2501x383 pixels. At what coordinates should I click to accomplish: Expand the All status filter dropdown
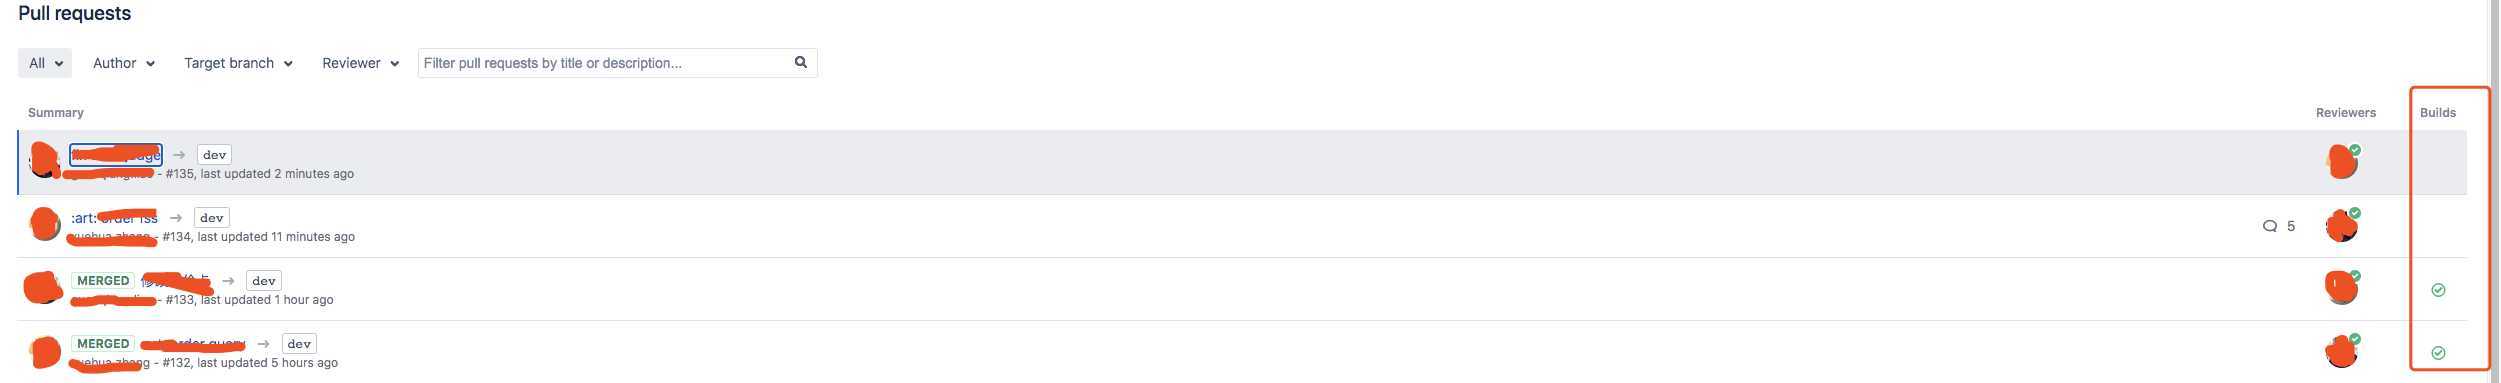pyautogui.click(x=45, y=63)
